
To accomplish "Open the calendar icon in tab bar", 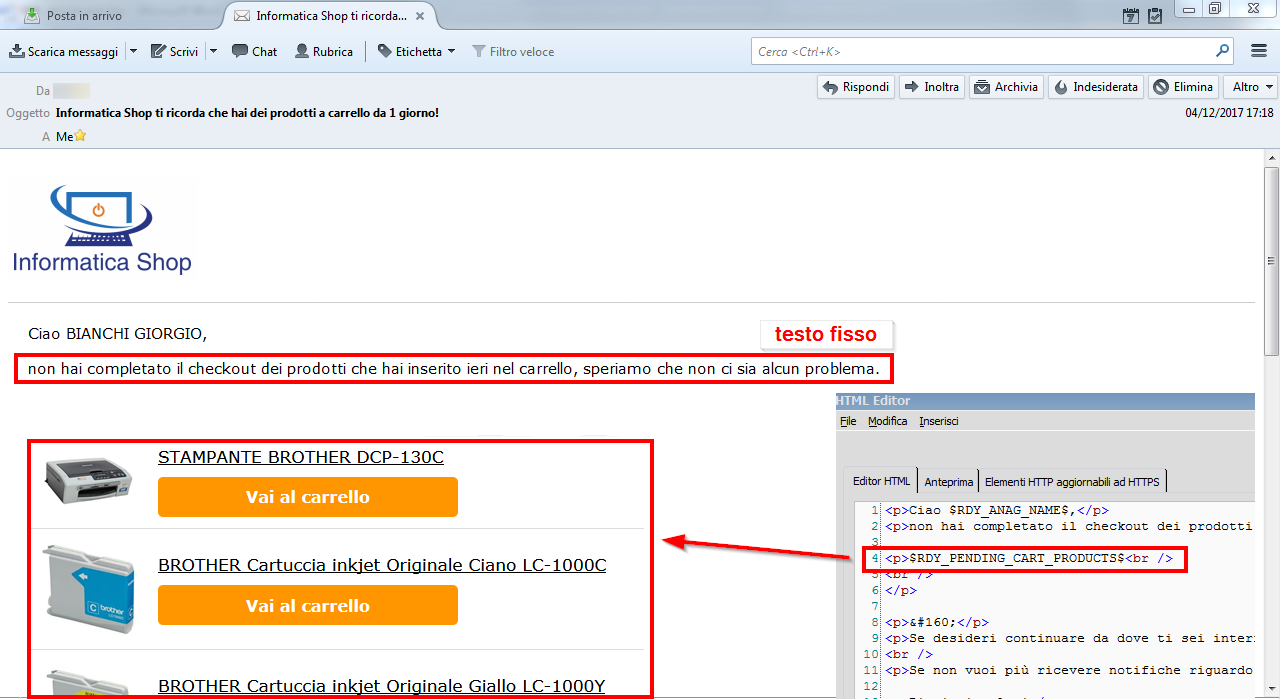I will pyautogui.click(x=1131, y=15).
